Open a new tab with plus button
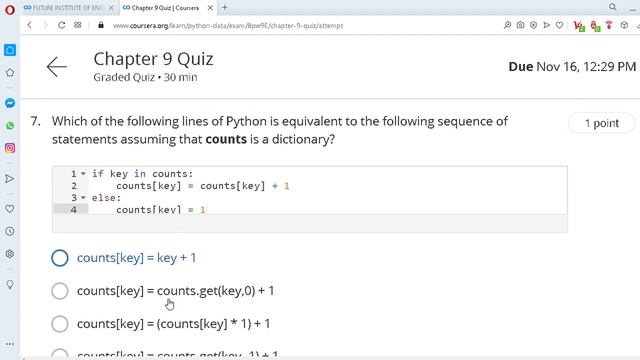Image resolution: width=640 pixels, height=360 pixels. (224, 7)
